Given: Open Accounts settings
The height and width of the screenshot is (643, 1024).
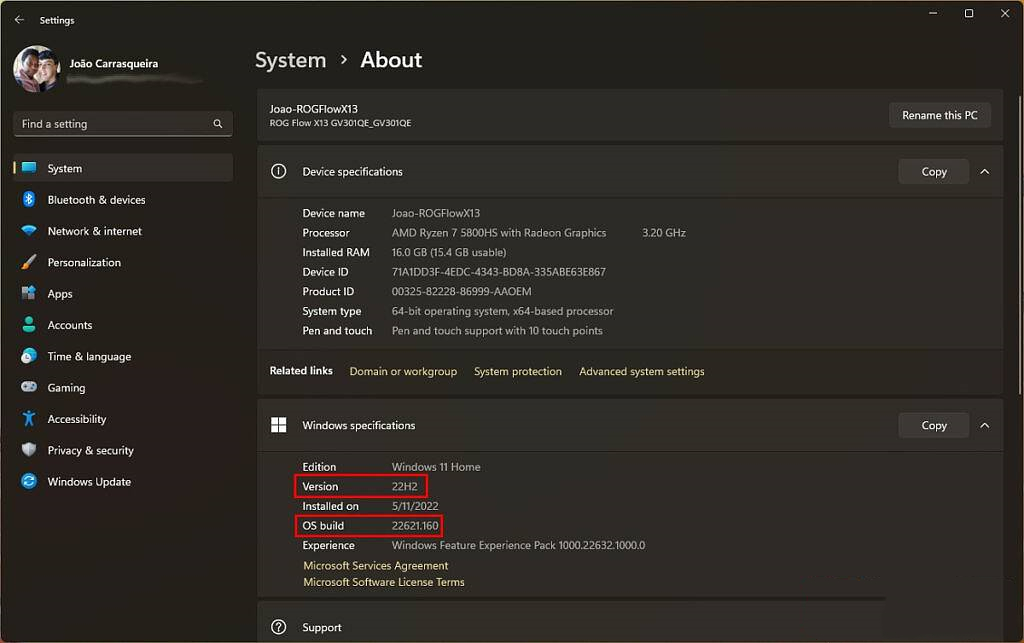Looking at the screenshot, I should pos(70,325).
